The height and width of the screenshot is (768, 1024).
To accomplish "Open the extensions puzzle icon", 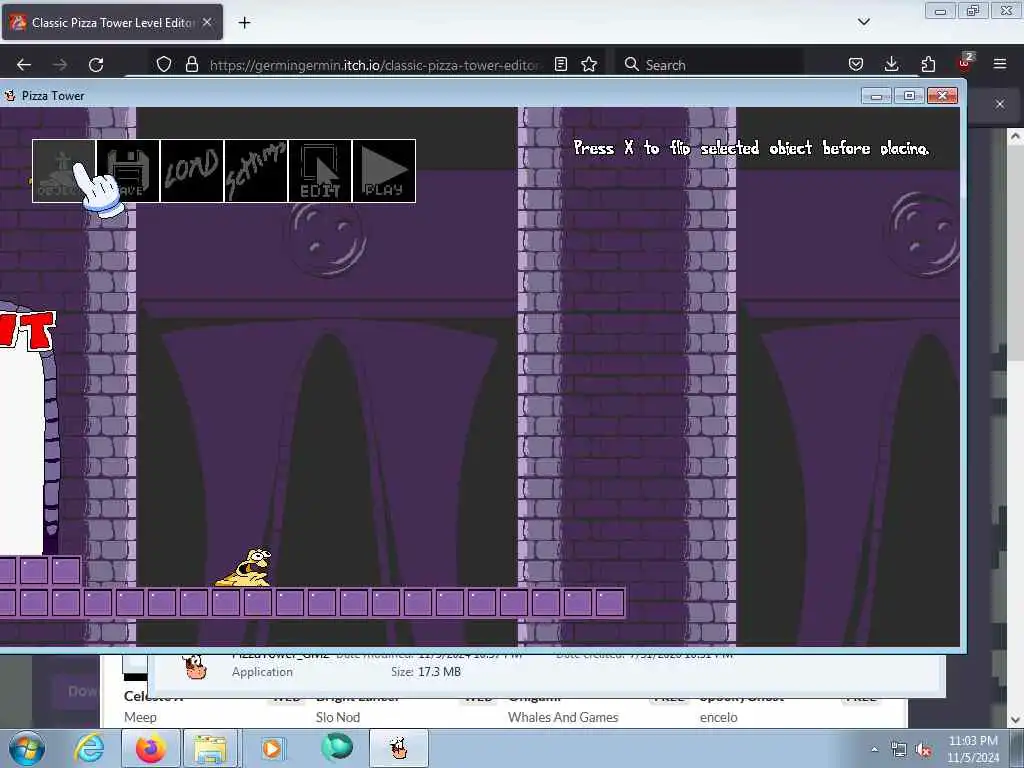I will [928, 64].
